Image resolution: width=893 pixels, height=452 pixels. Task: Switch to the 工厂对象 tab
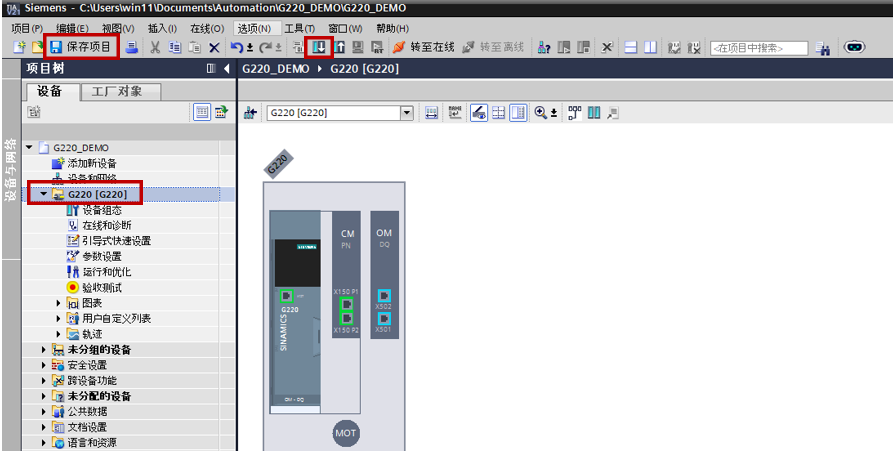click(117, 91)
